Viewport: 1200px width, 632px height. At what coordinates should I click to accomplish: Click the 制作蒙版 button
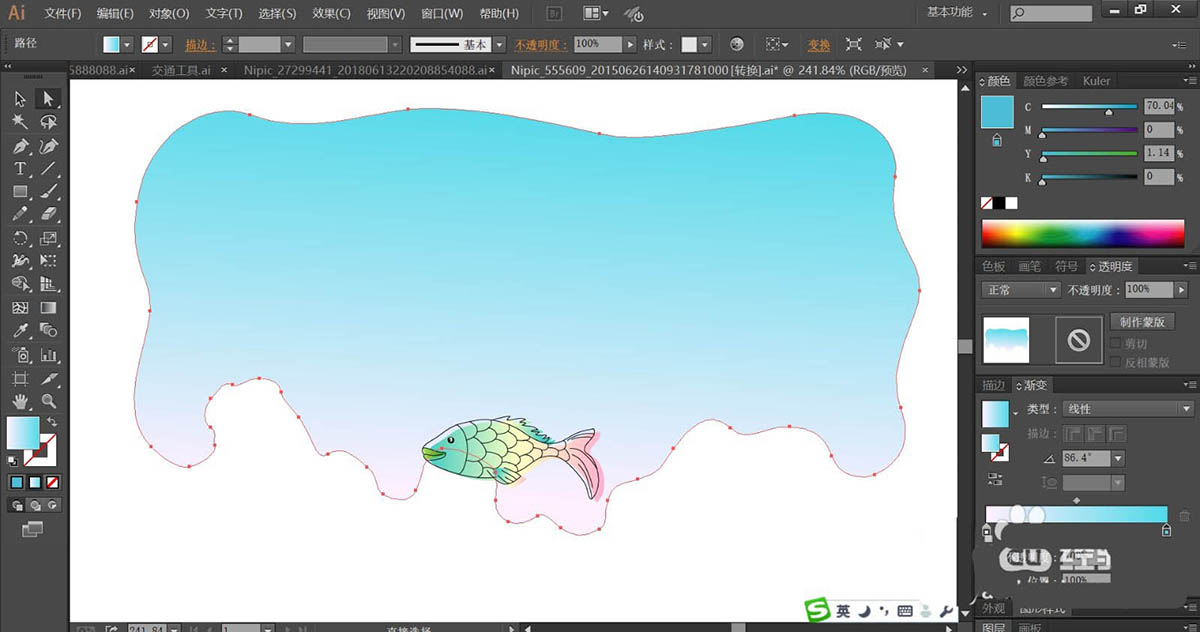1141,322
